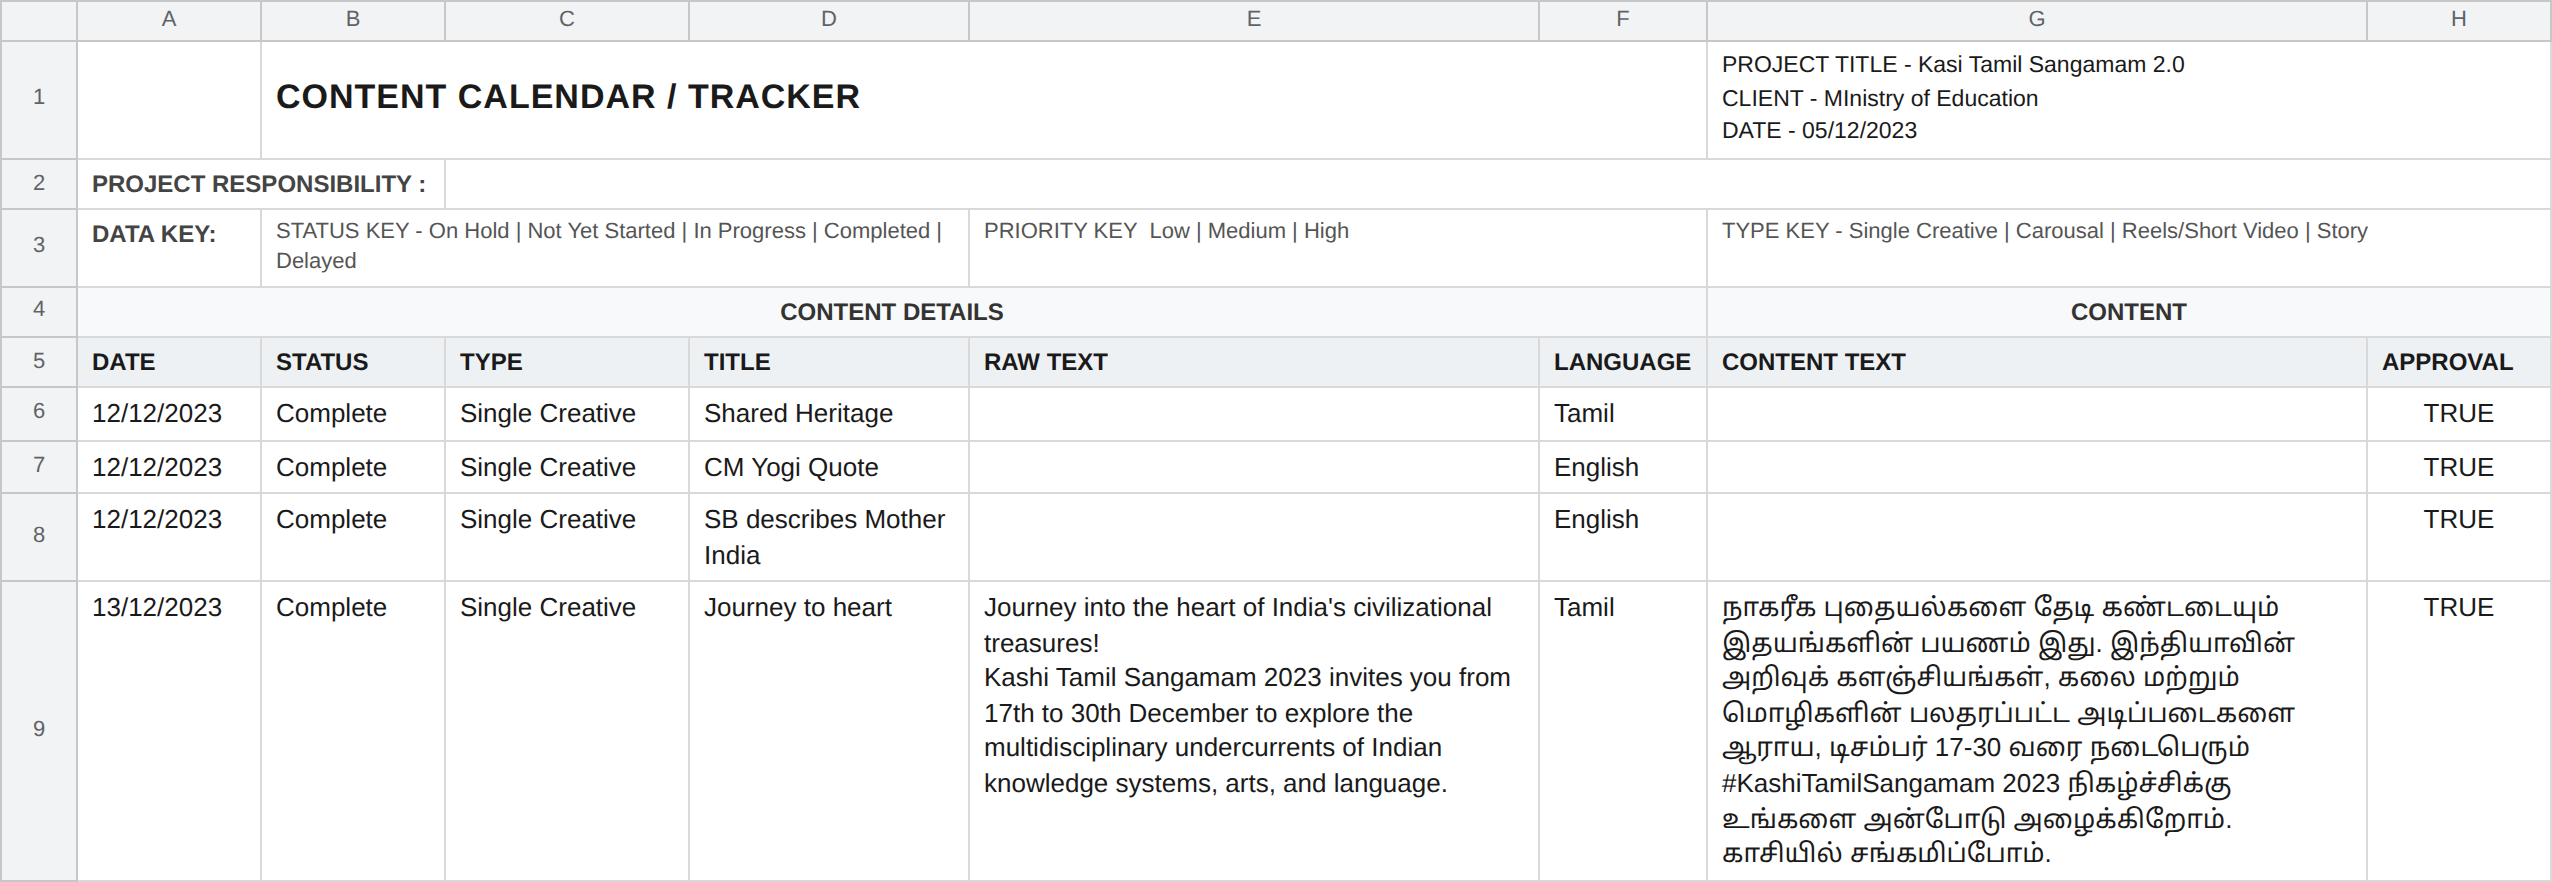Click the TYPE column heading cell
The height and width of the screenshot is (882, 2552).
point(567,362)
